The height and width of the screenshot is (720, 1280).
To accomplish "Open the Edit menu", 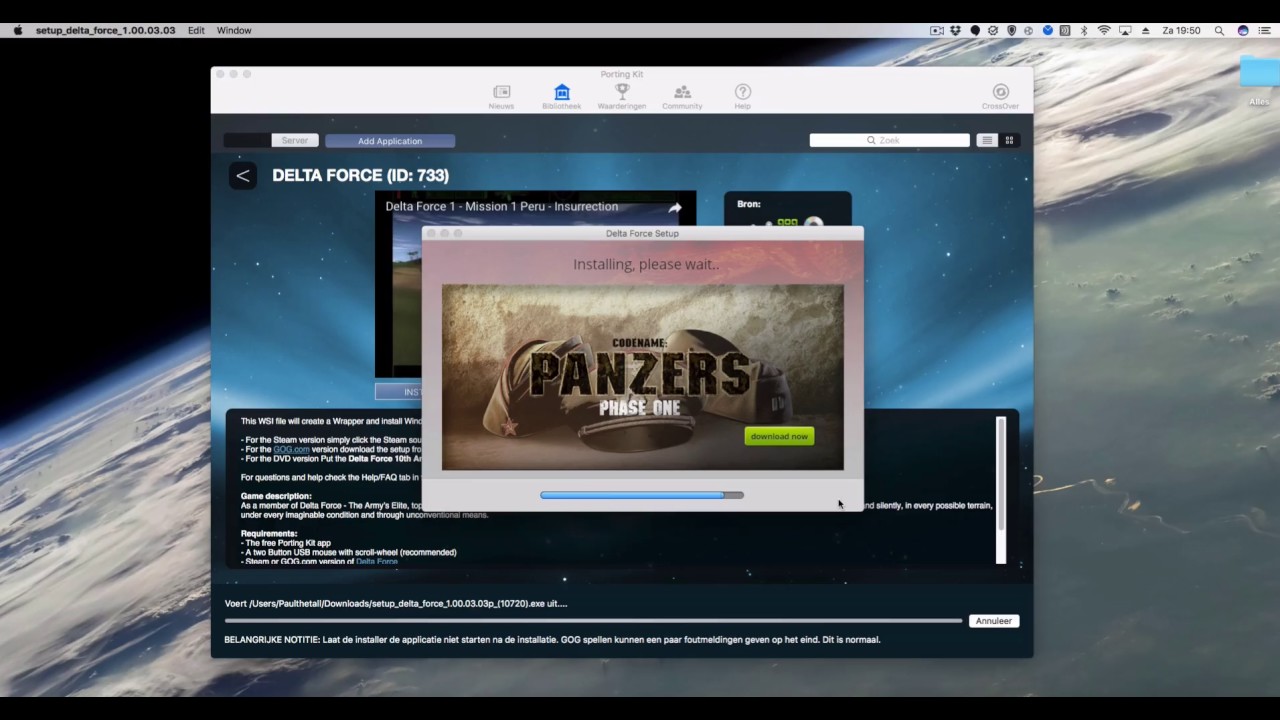I will point(196,31).
